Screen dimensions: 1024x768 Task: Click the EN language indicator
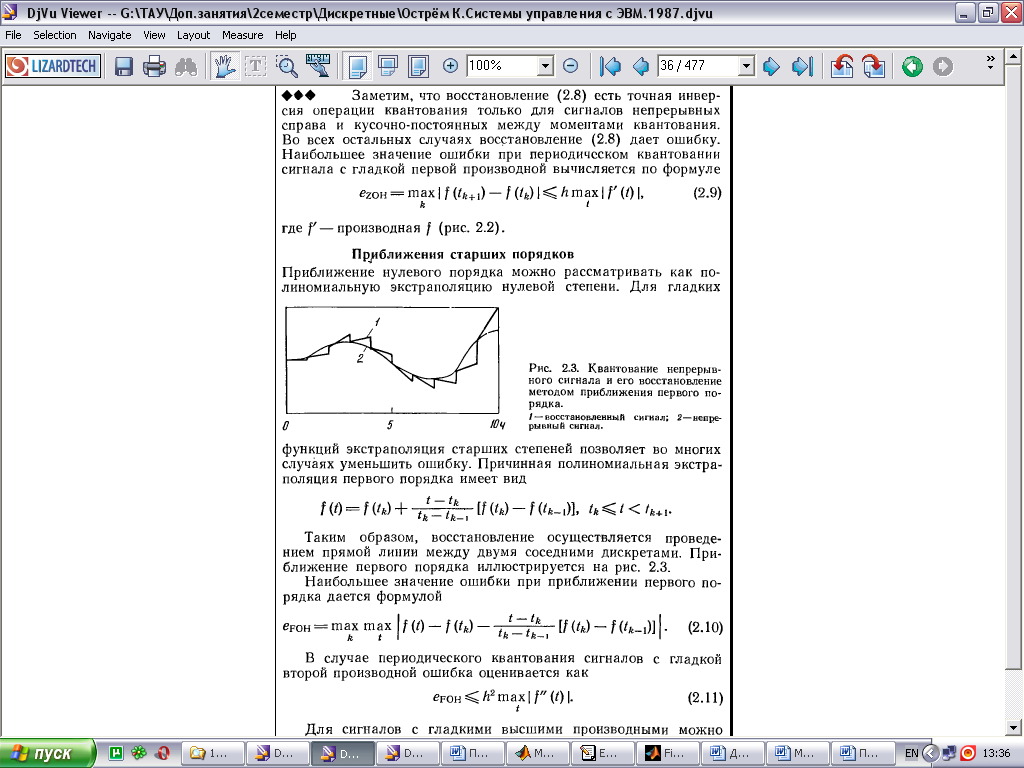tap(912, 753)
